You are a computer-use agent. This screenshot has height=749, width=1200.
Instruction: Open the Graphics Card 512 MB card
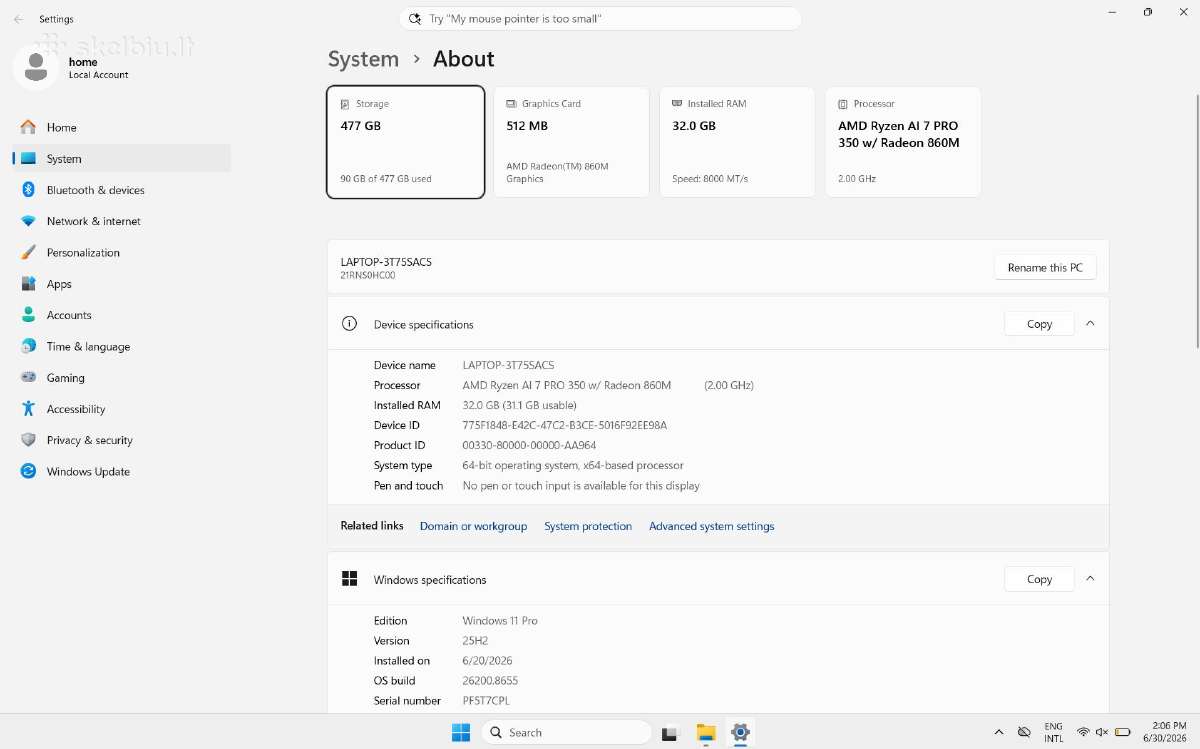click(571, 142)
